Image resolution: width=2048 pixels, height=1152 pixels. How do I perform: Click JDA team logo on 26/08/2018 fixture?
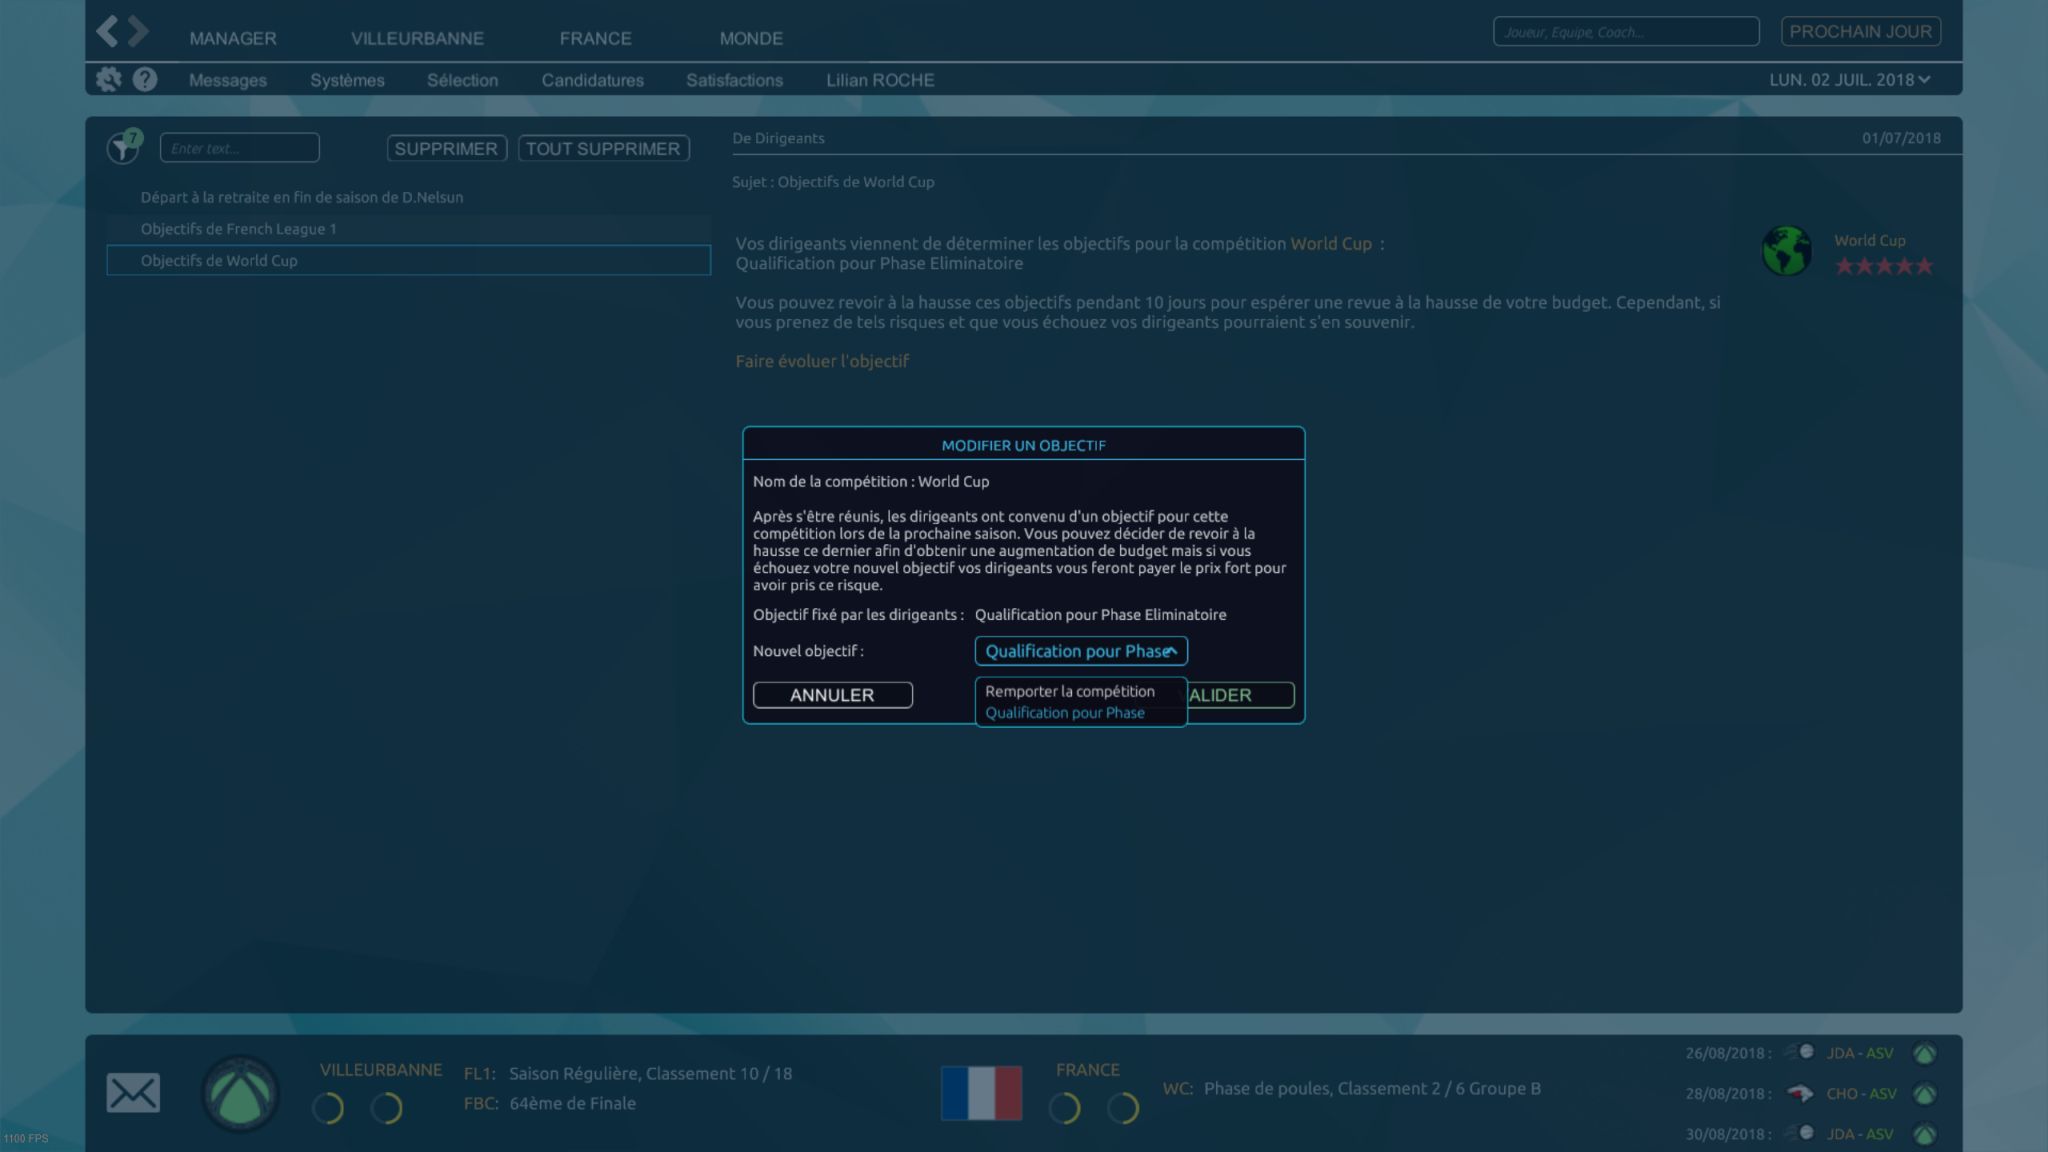point(1800,1052)
